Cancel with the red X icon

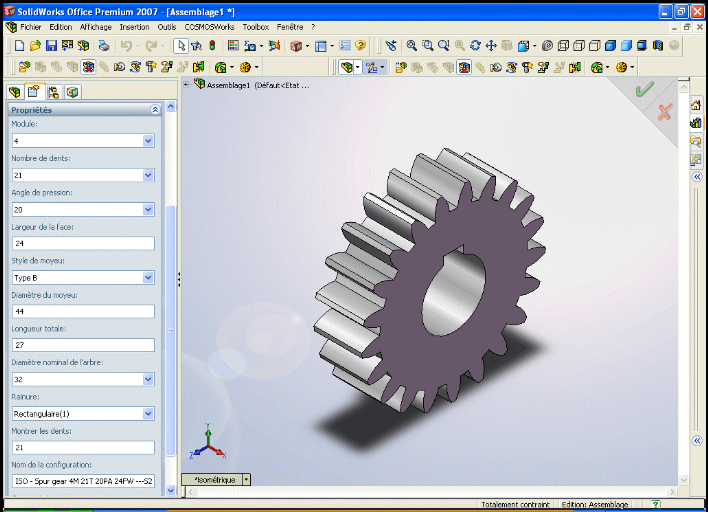click(x=665, y=111)
